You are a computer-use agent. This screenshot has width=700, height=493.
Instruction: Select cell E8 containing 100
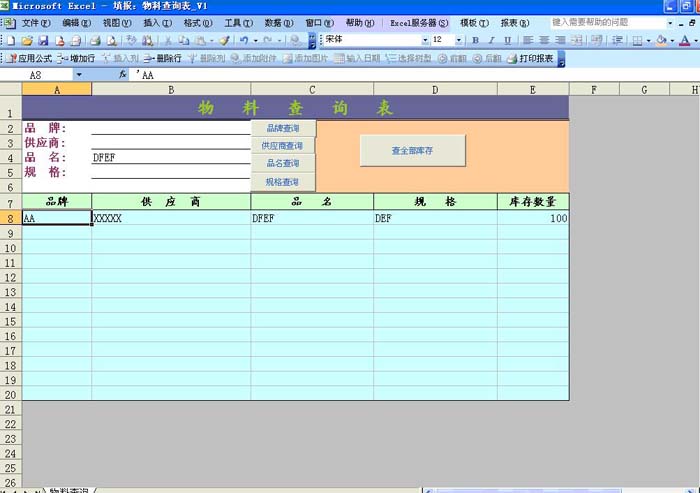click(x=533, y=217)
